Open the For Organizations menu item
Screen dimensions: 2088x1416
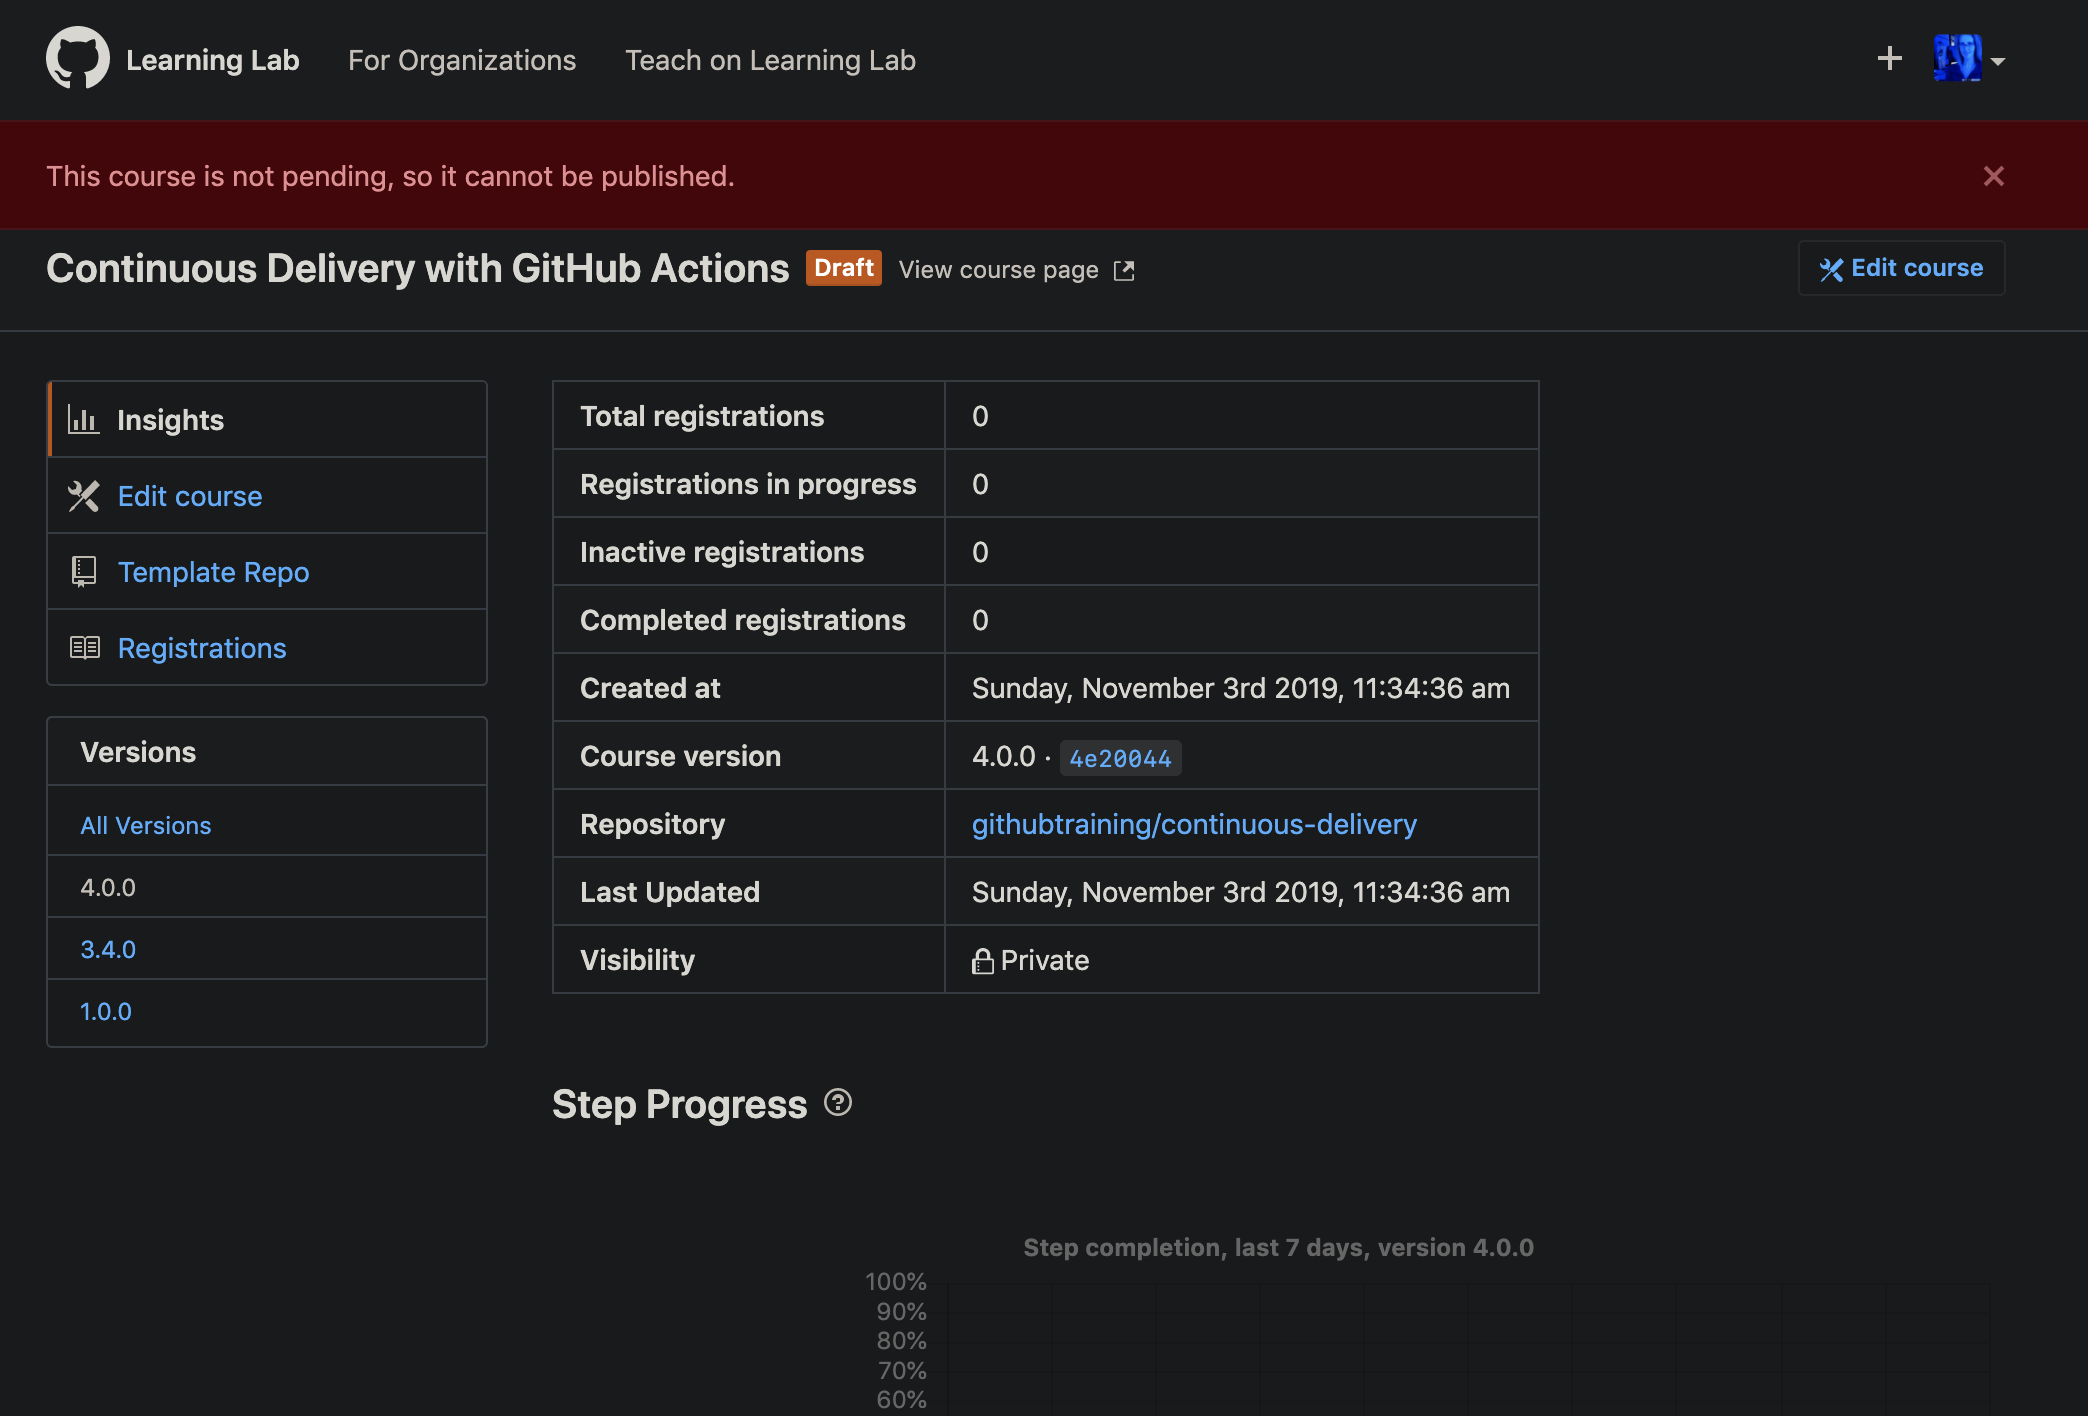(461, 60)
